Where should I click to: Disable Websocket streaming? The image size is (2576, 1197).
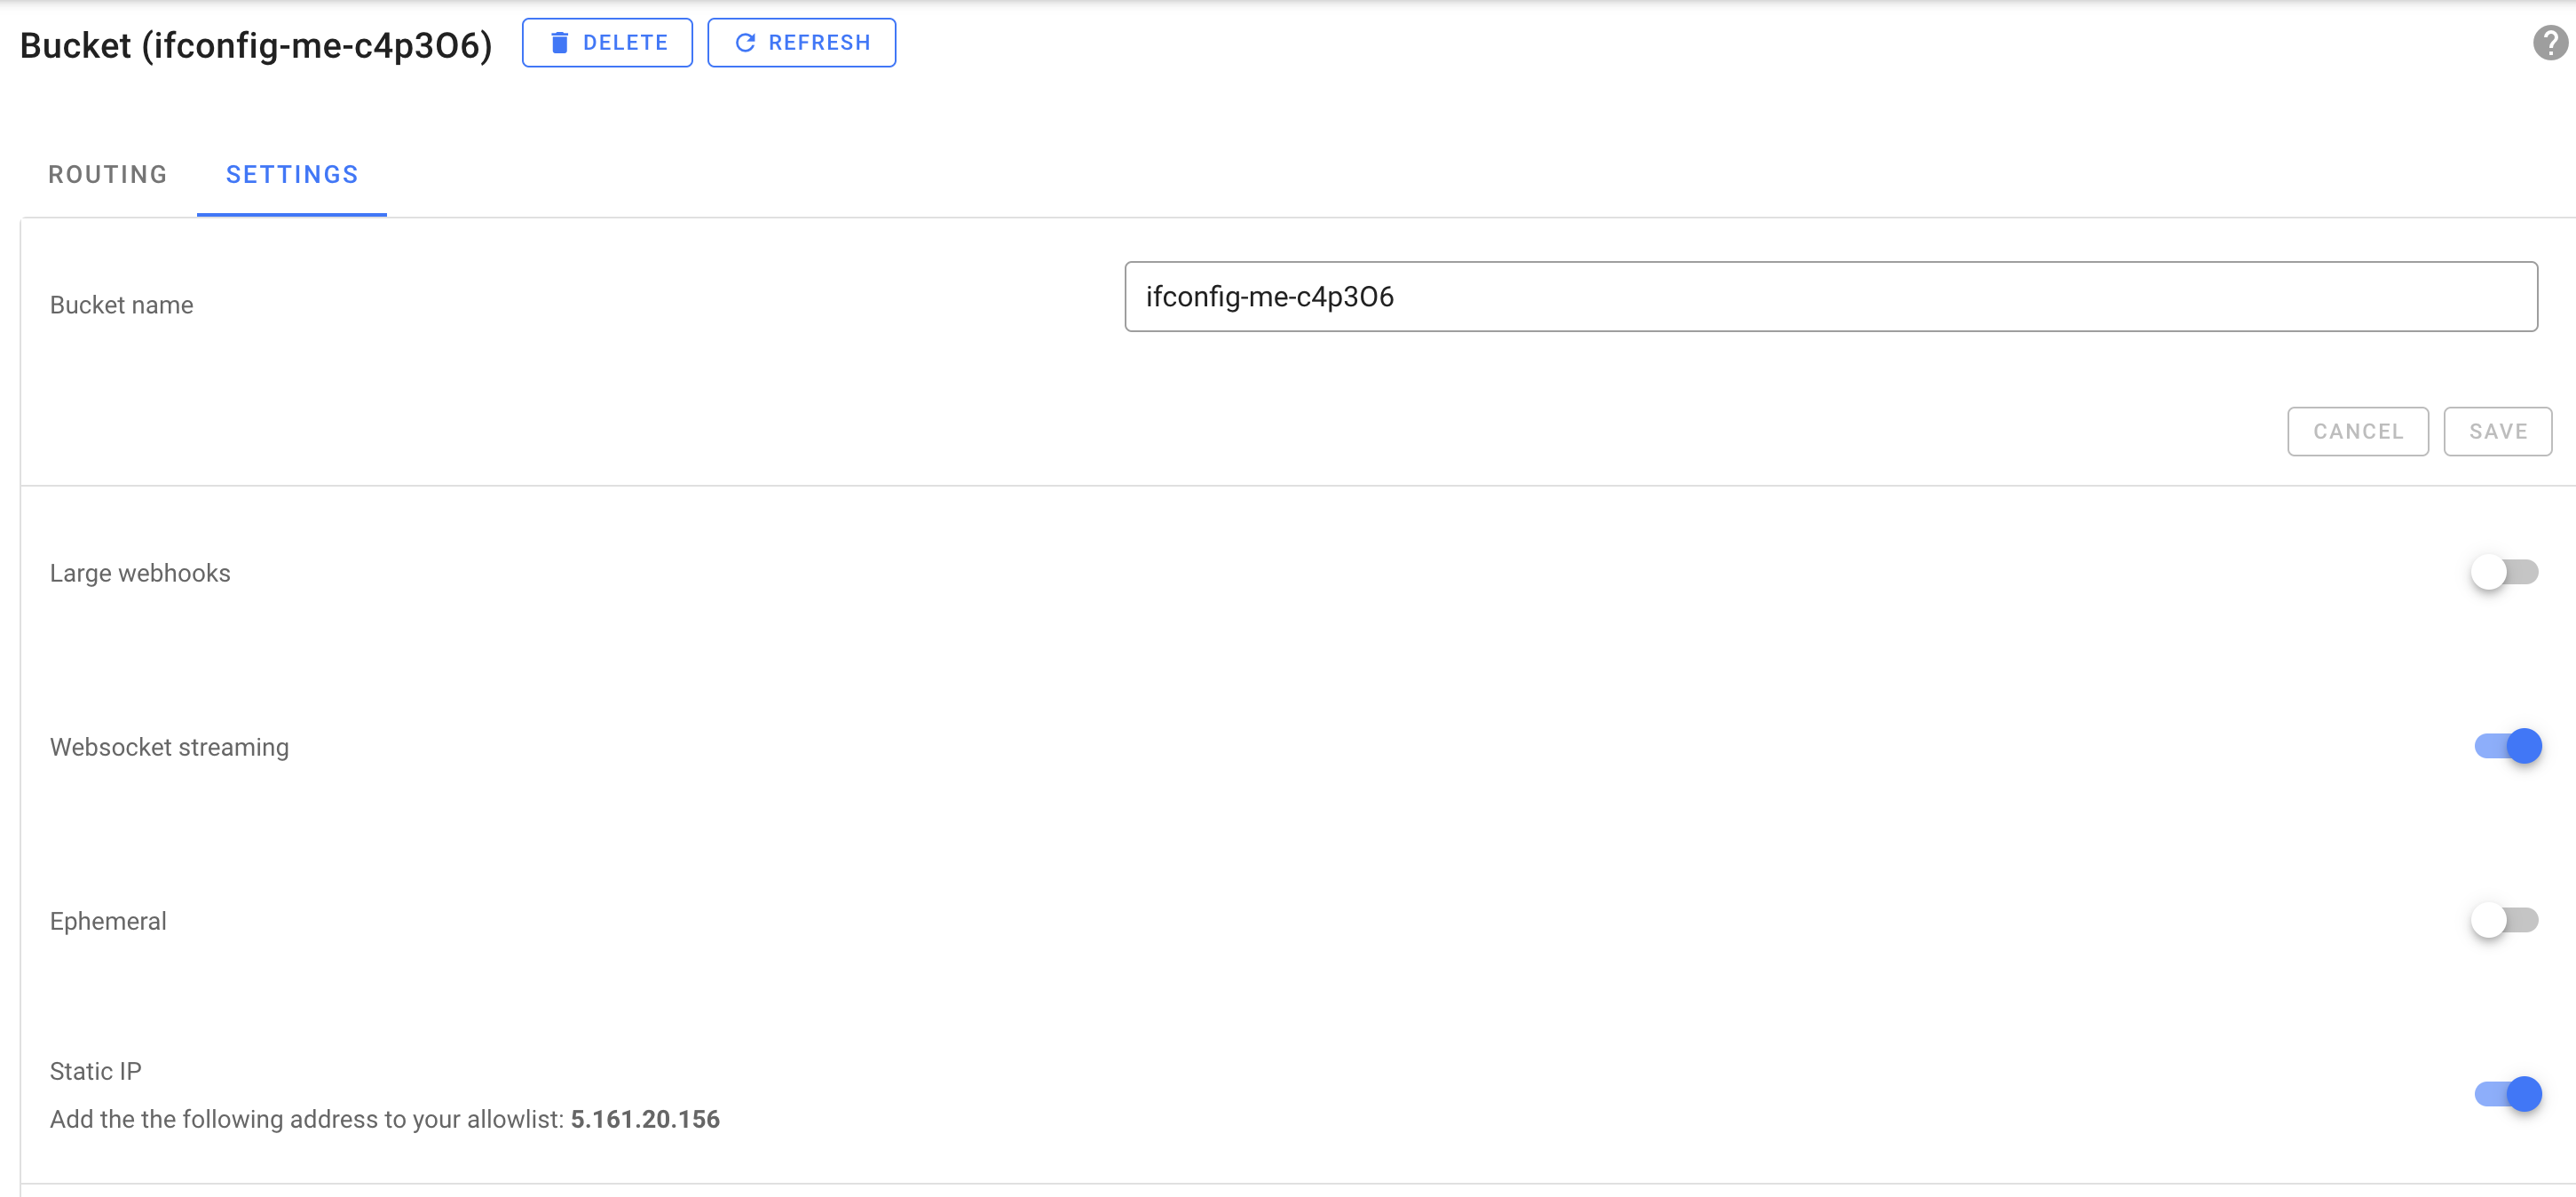click(2506, 745)
